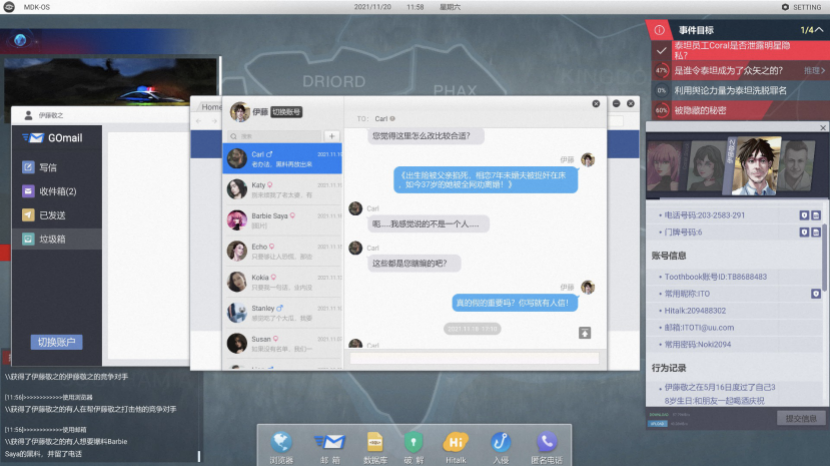The image size is (830, 468).
Task: Click the plus add-contact button in Hitalk
Action: pyautogui.click(x=332, y=136)
